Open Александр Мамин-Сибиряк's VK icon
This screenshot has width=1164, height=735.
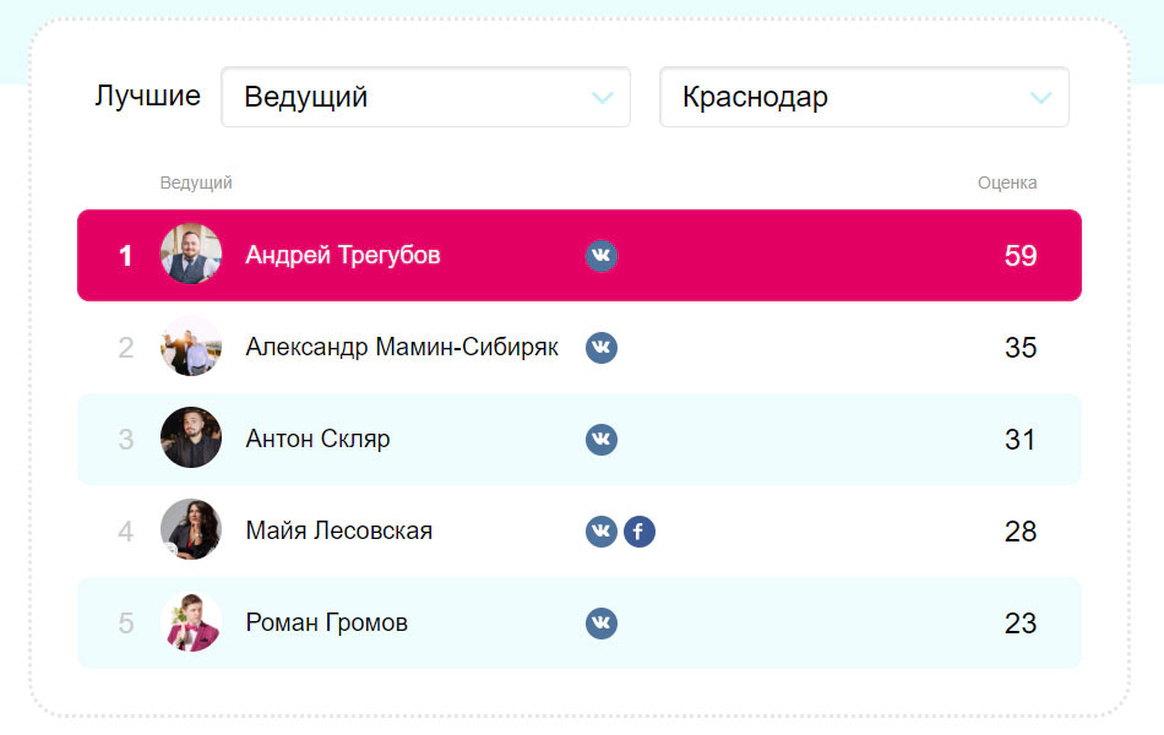coord(601,347)
